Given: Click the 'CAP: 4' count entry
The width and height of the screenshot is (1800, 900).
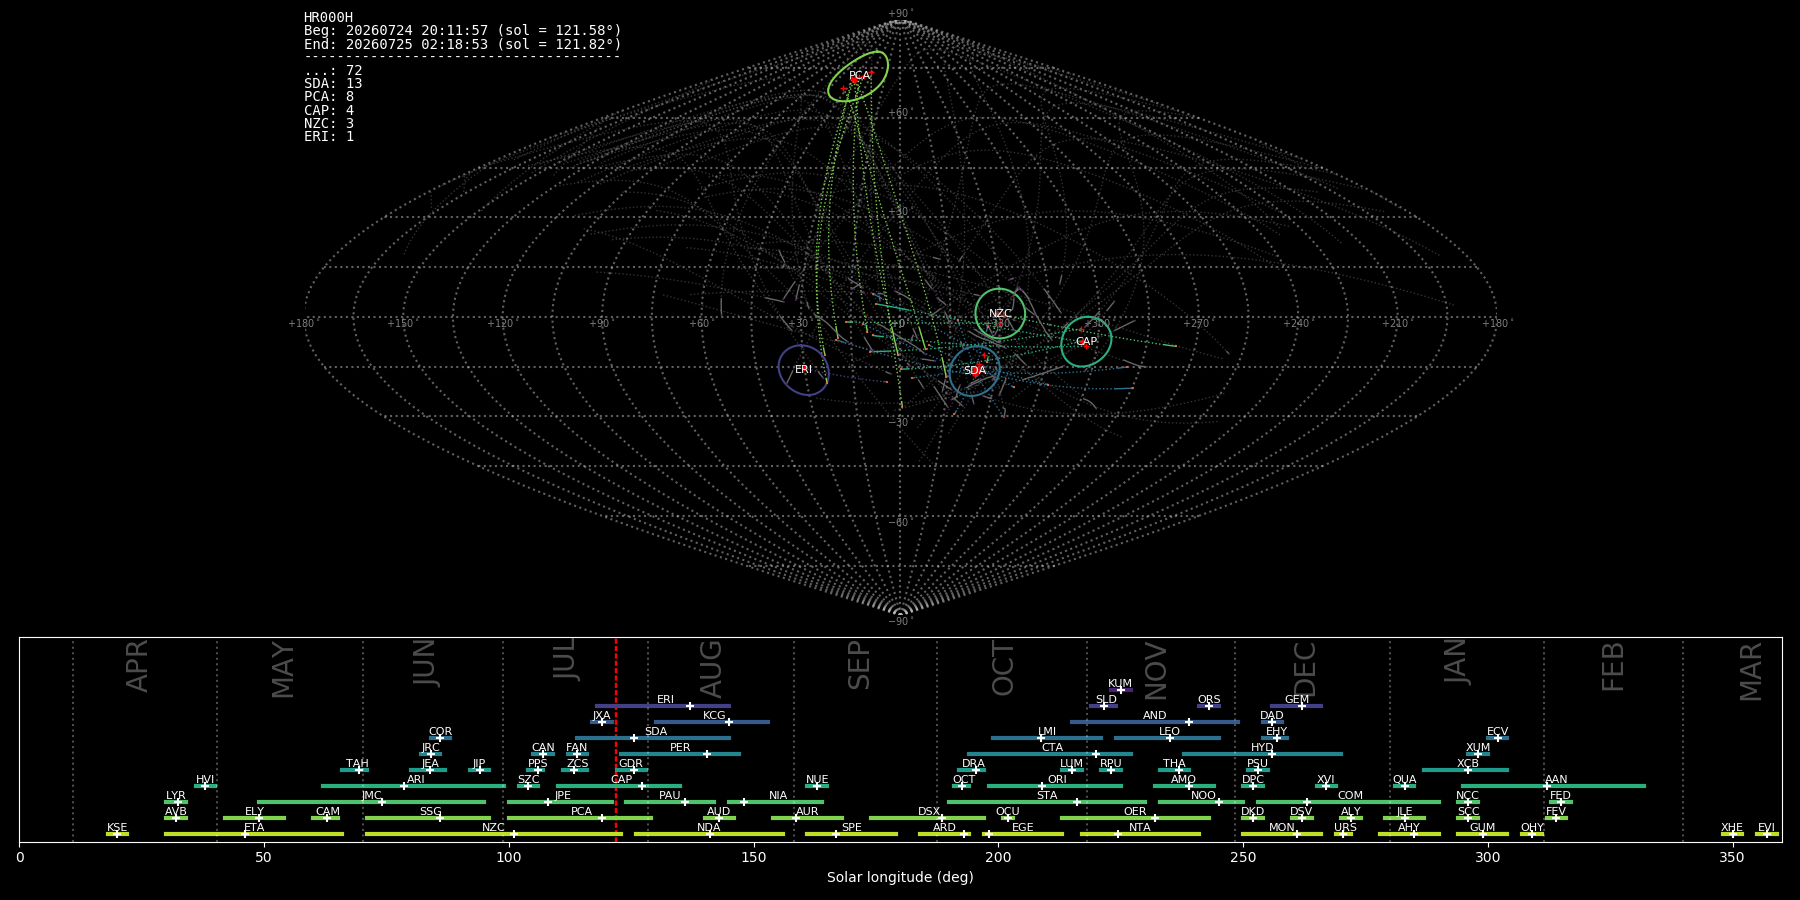Looking at the screenshot, I should (329, 110).
